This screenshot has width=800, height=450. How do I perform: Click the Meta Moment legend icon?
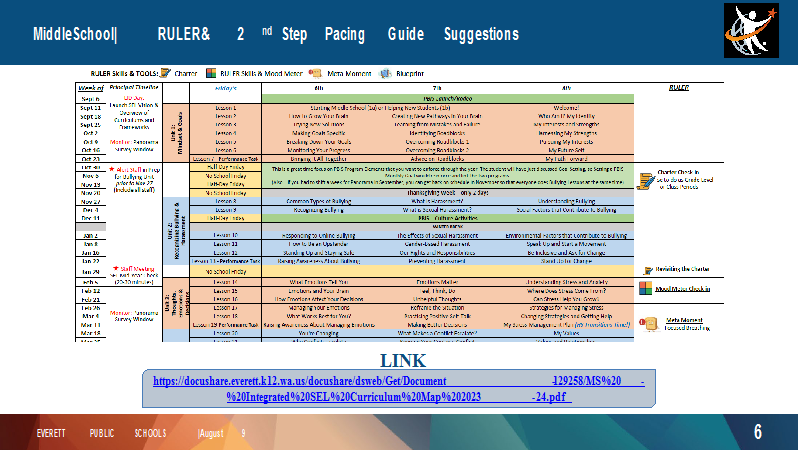tap(315, 73)
